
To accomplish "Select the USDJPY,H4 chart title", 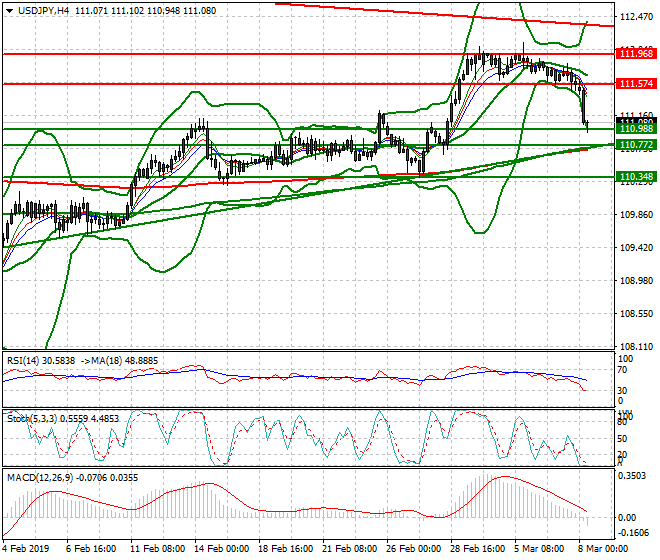I will coord(44,11).
